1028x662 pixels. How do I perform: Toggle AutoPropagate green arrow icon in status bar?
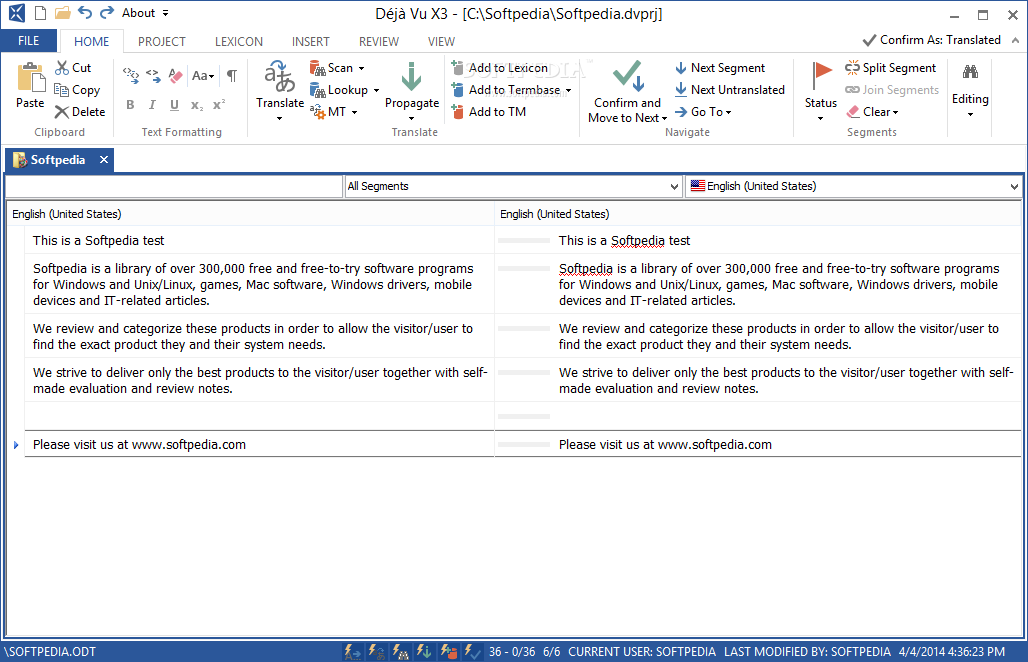[x=424, y=652]
